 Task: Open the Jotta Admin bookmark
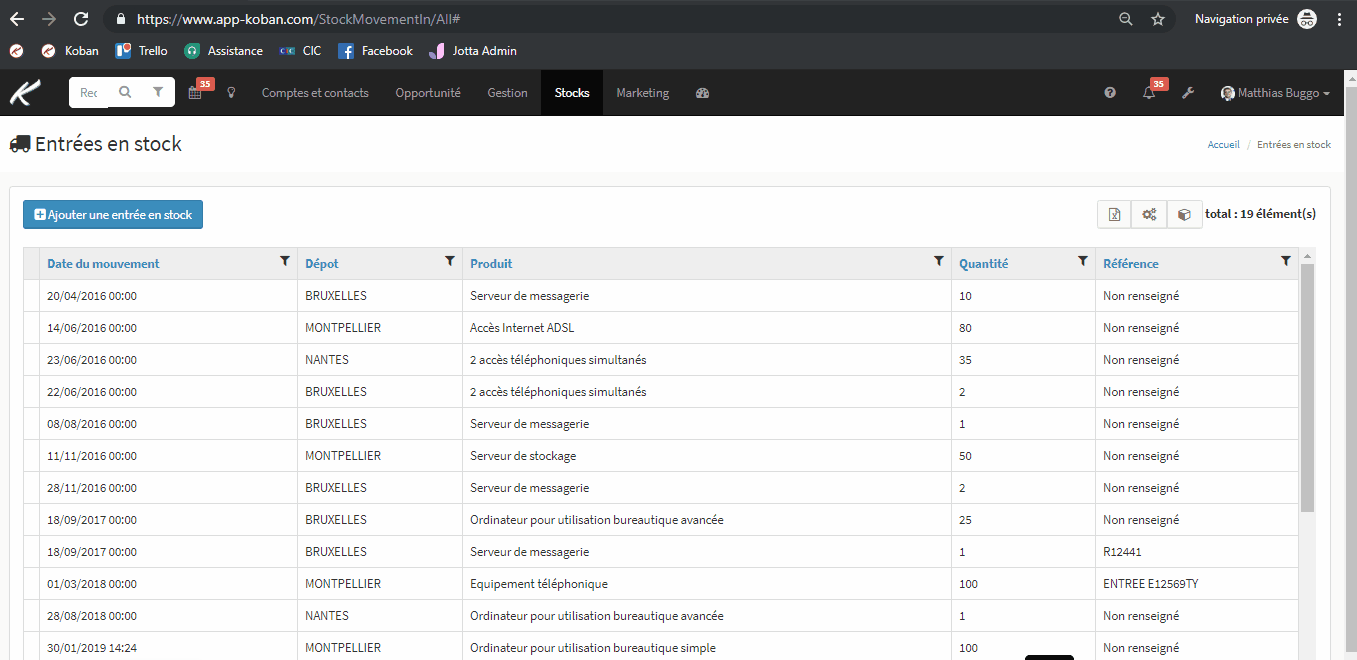[473, 51]
